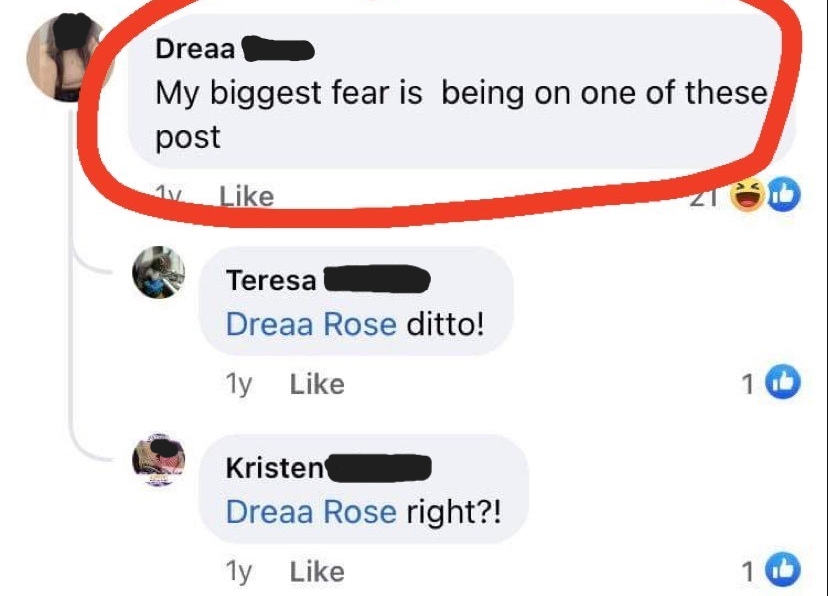Open the Dreaa Rose mention in Kristen's reply
Viewport: 828px width, 596px height.
(311, 512)
